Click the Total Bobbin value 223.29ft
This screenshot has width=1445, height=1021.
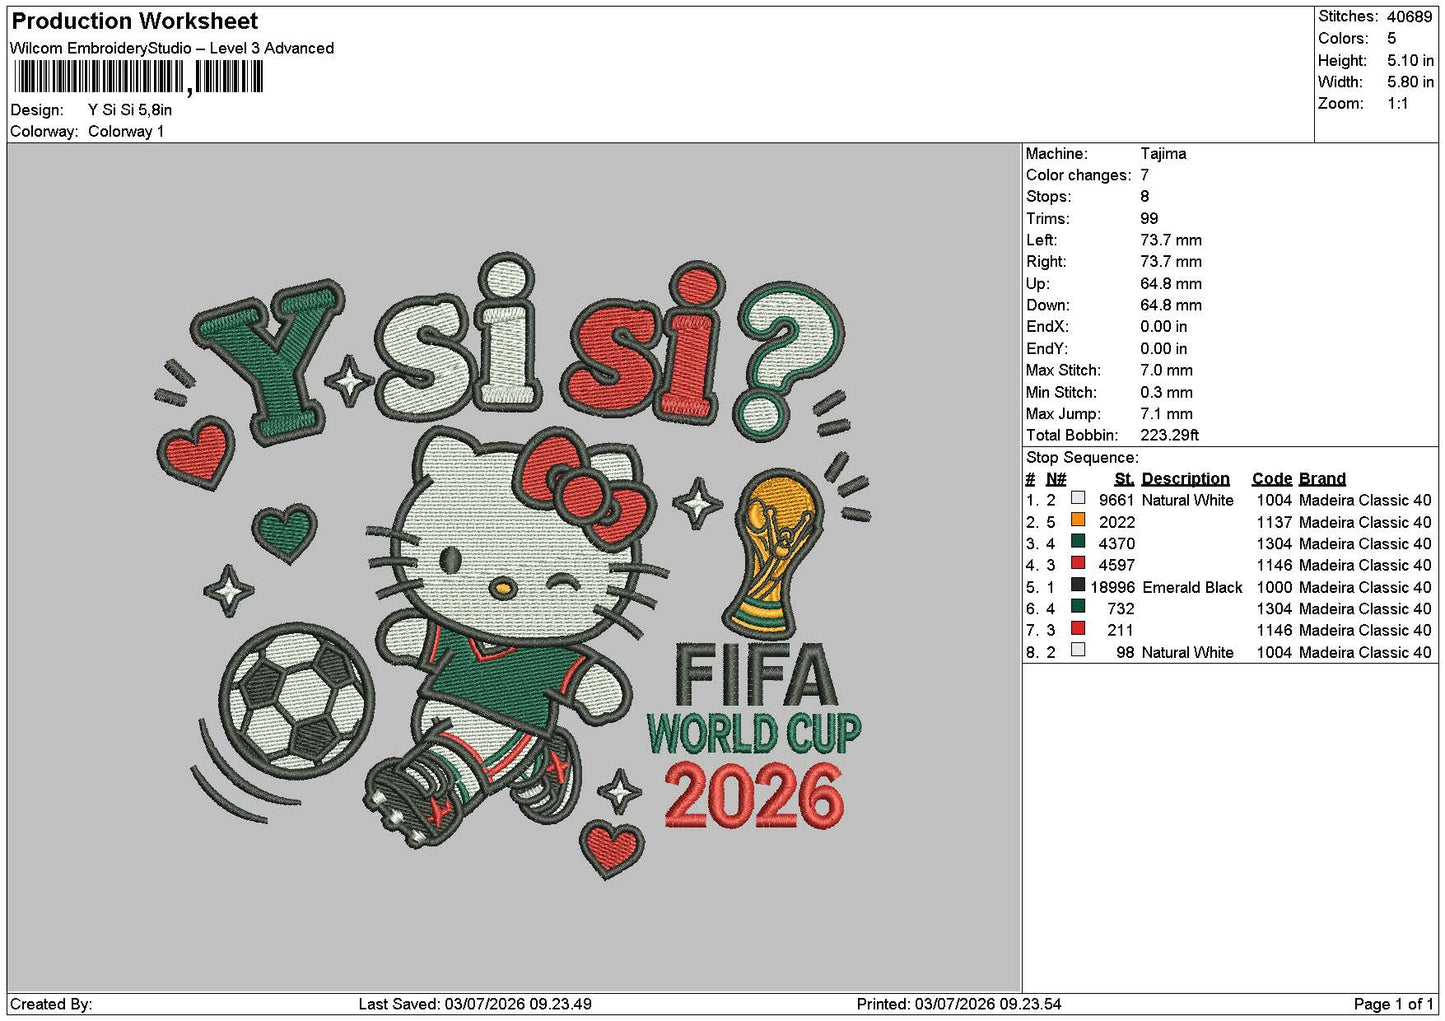pos(1169,436)
